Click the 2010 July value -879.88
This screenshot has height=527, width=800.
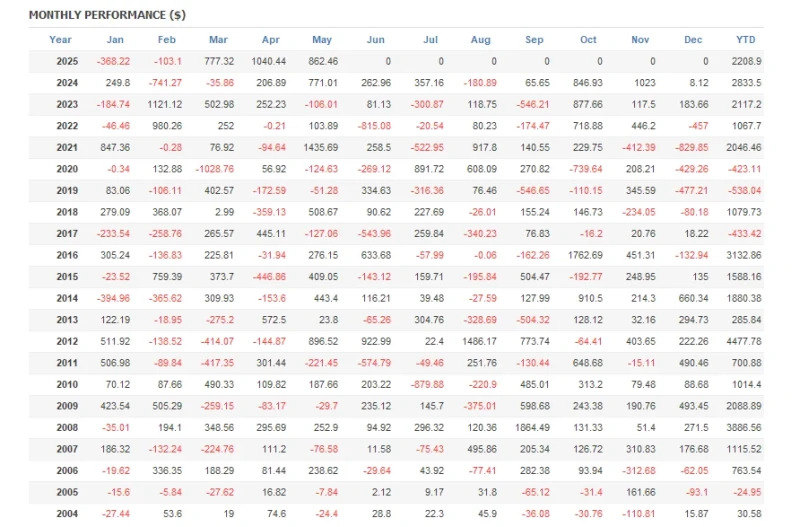tap(427, 385)
